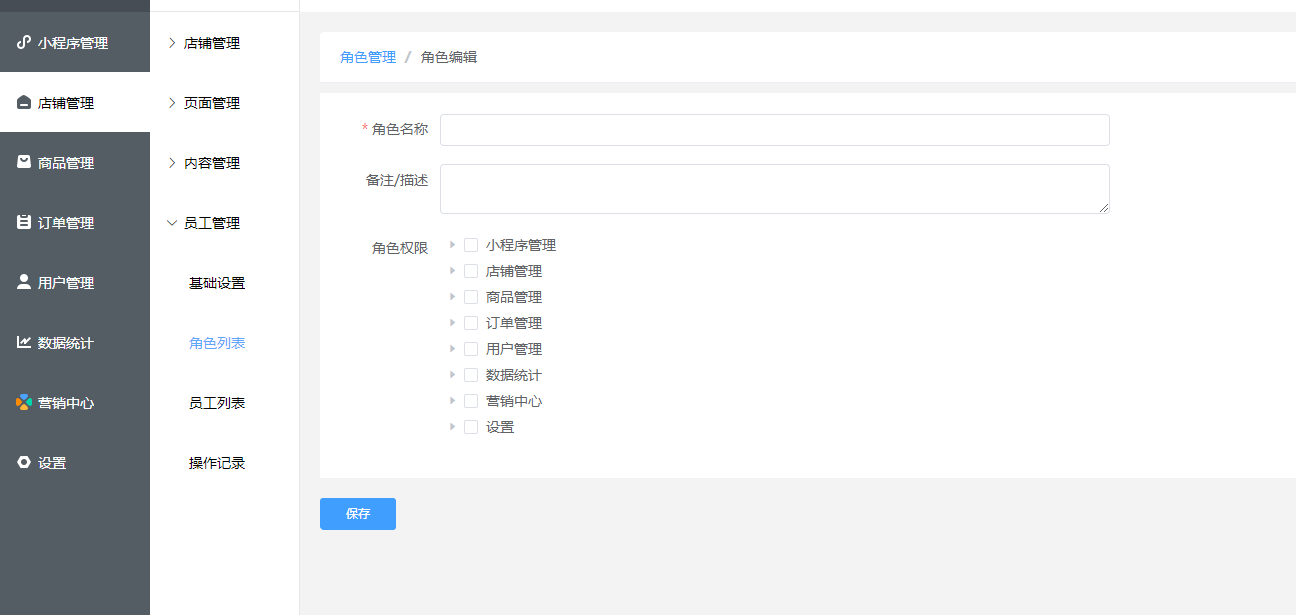Expand the 店铺管理 permission tree node

click(x=453, y=270)
